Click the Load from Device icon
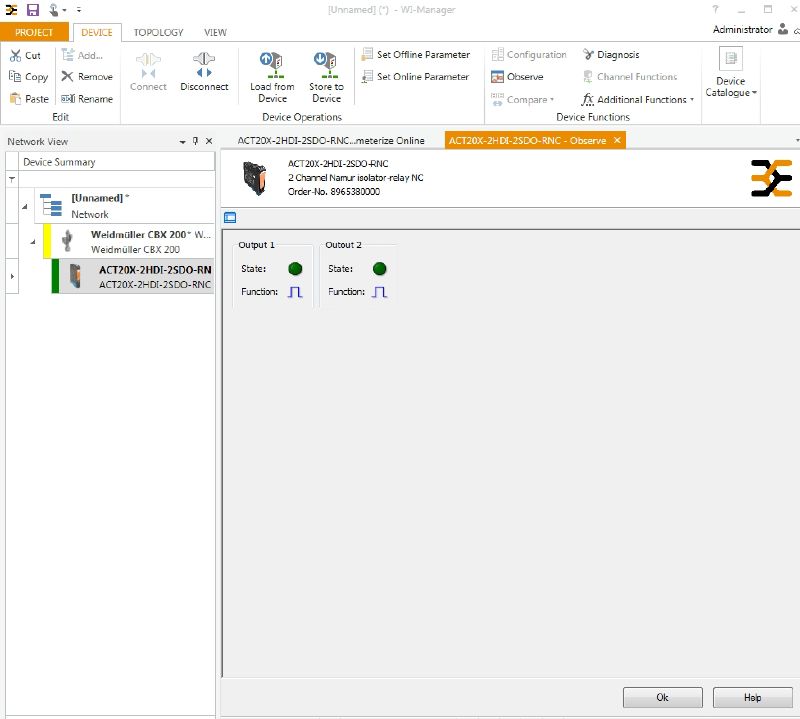 272,65
